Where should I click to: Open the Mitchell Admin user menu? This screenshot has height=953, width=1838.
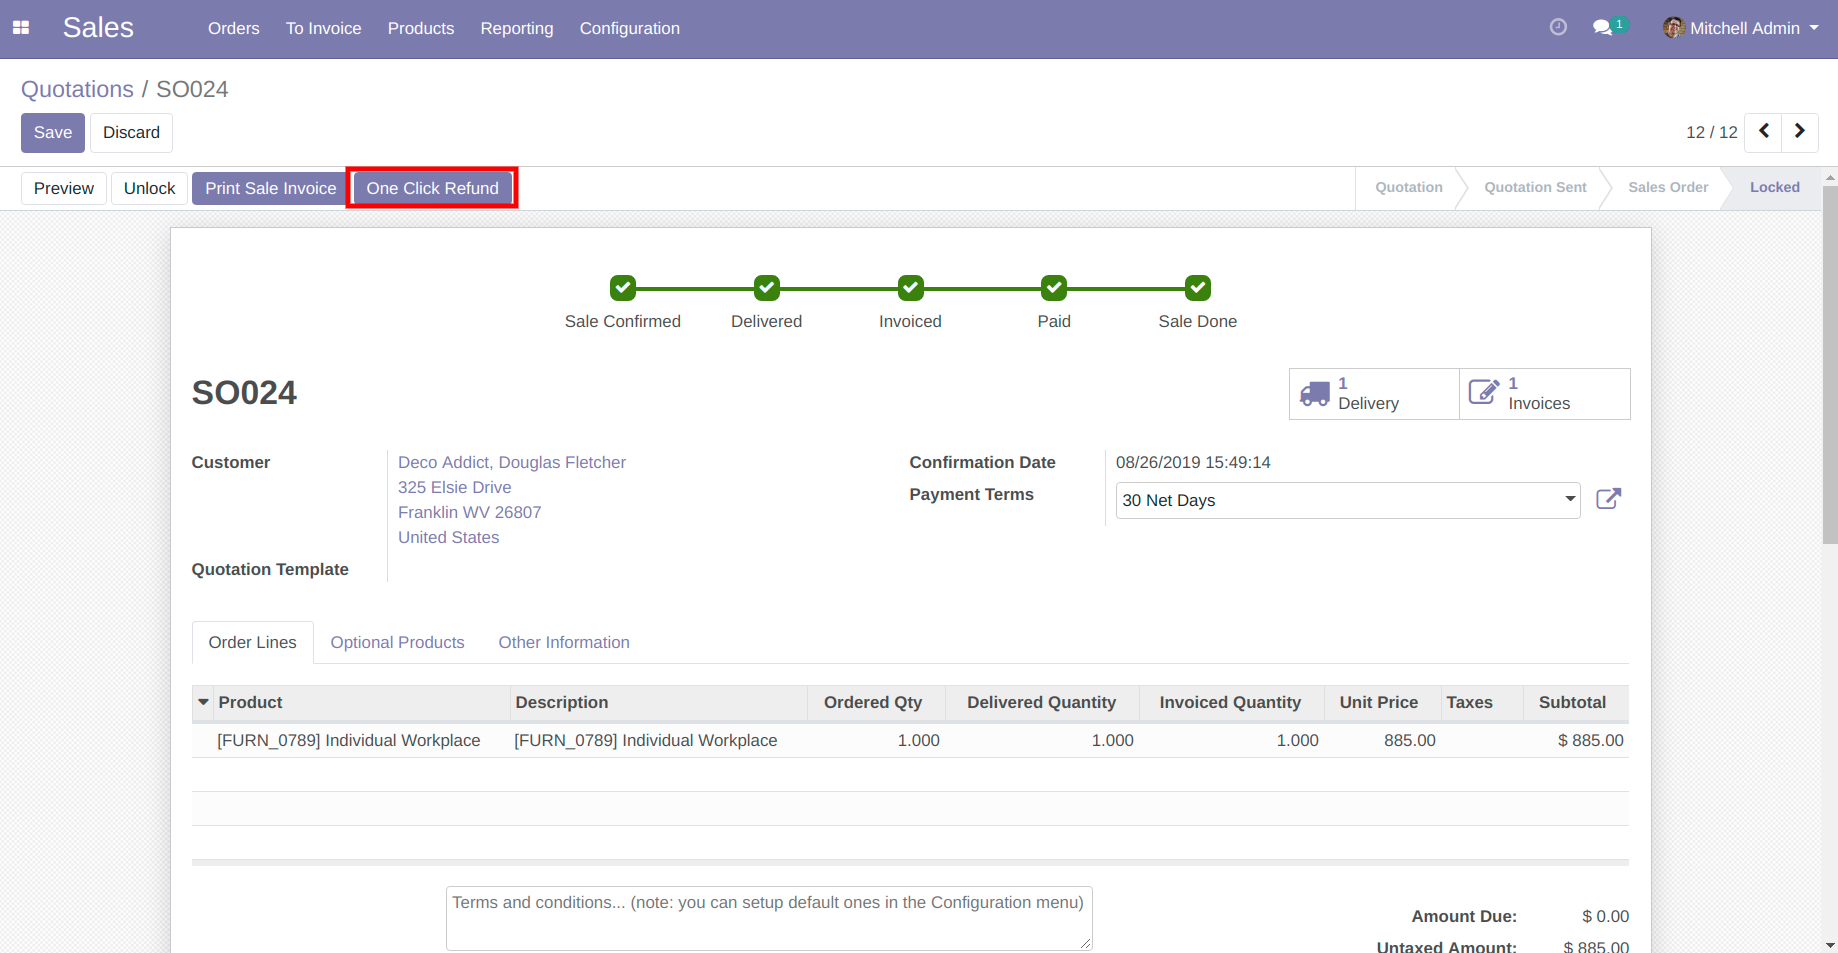coord(1742,28)
